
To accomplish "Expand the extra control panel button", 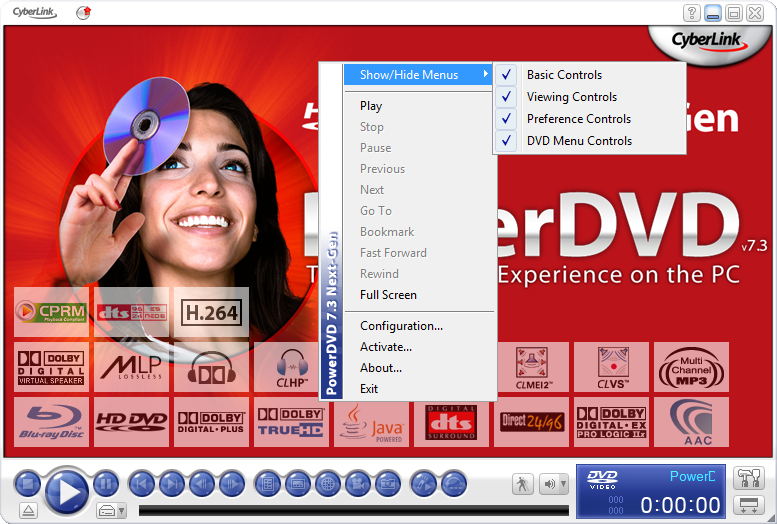I will coord(749,506).
